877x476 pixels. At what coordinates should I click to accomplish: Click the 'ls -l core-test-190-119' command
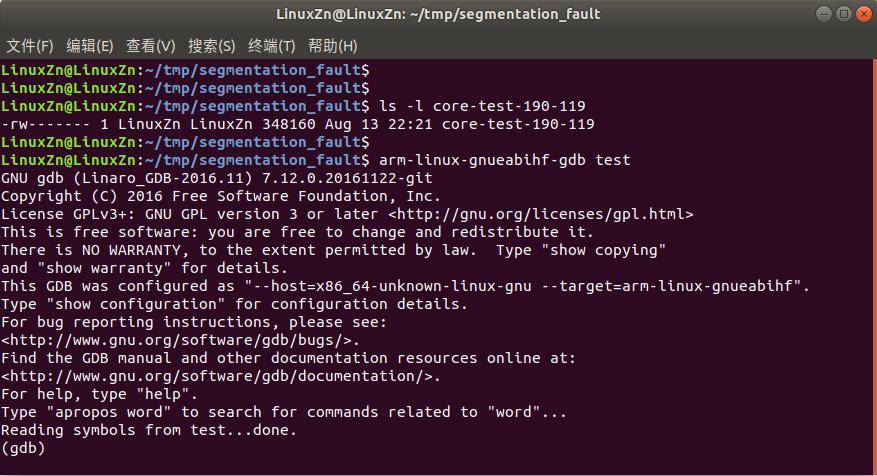(x=482, y=106)
